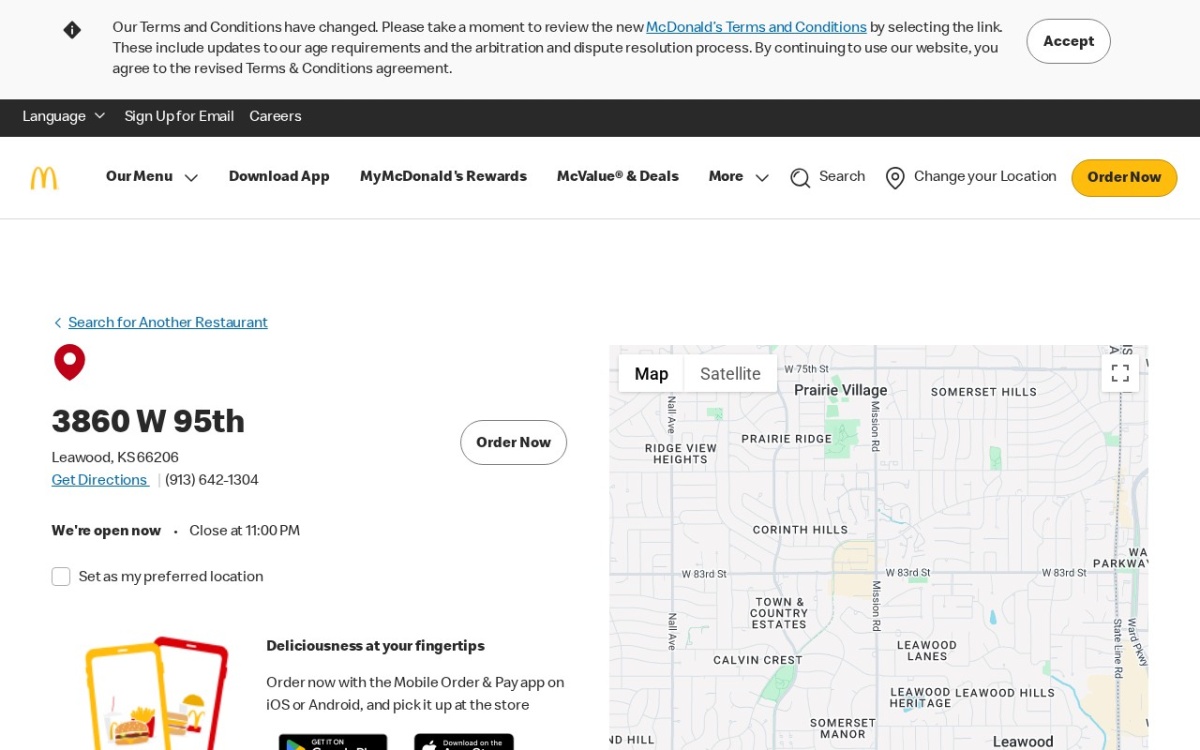Expand the Language dropdown
The width and height of the screenshot is (1200, 750).
[x=64, y=117]
